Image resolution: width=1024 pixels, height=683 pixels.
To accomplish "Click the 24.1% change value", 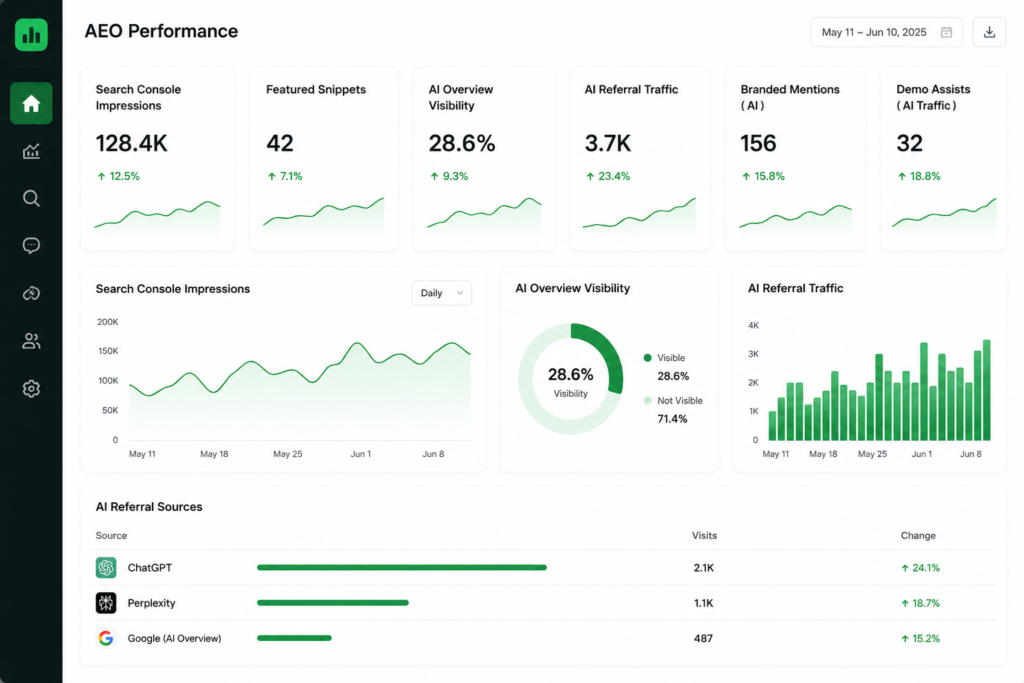I will (920, 567).
